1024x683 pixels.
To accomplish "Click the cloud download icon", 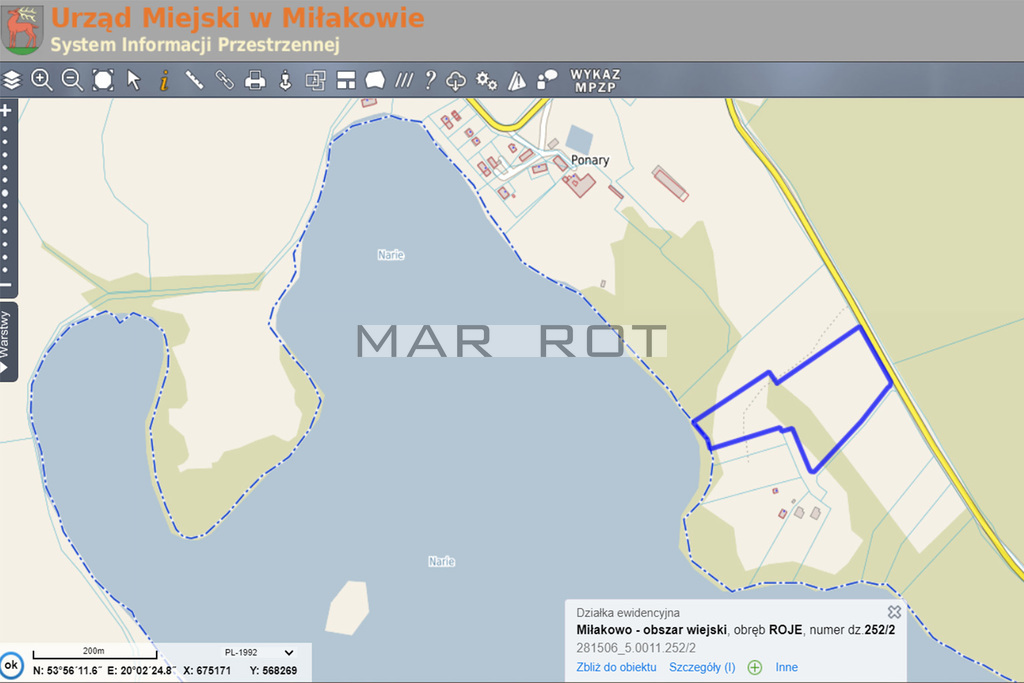I will click(457, 80).
